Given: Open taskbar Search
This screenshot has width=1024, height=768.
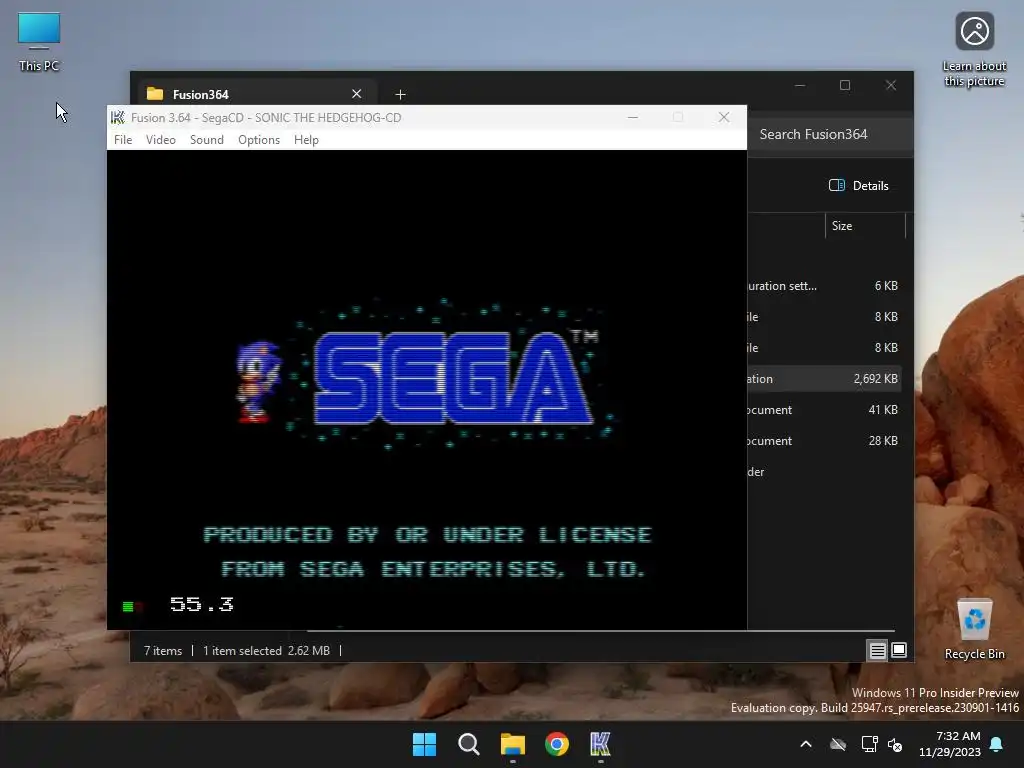Looking at the screenshot, I should point(468,744).
